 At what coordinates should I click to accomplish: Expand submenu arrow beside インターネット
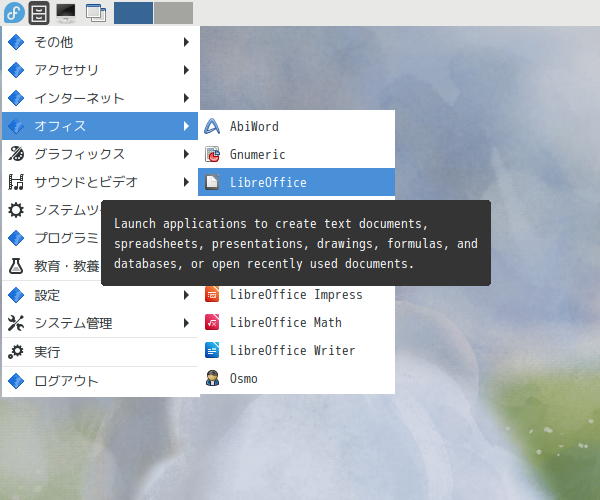[186, 98]
